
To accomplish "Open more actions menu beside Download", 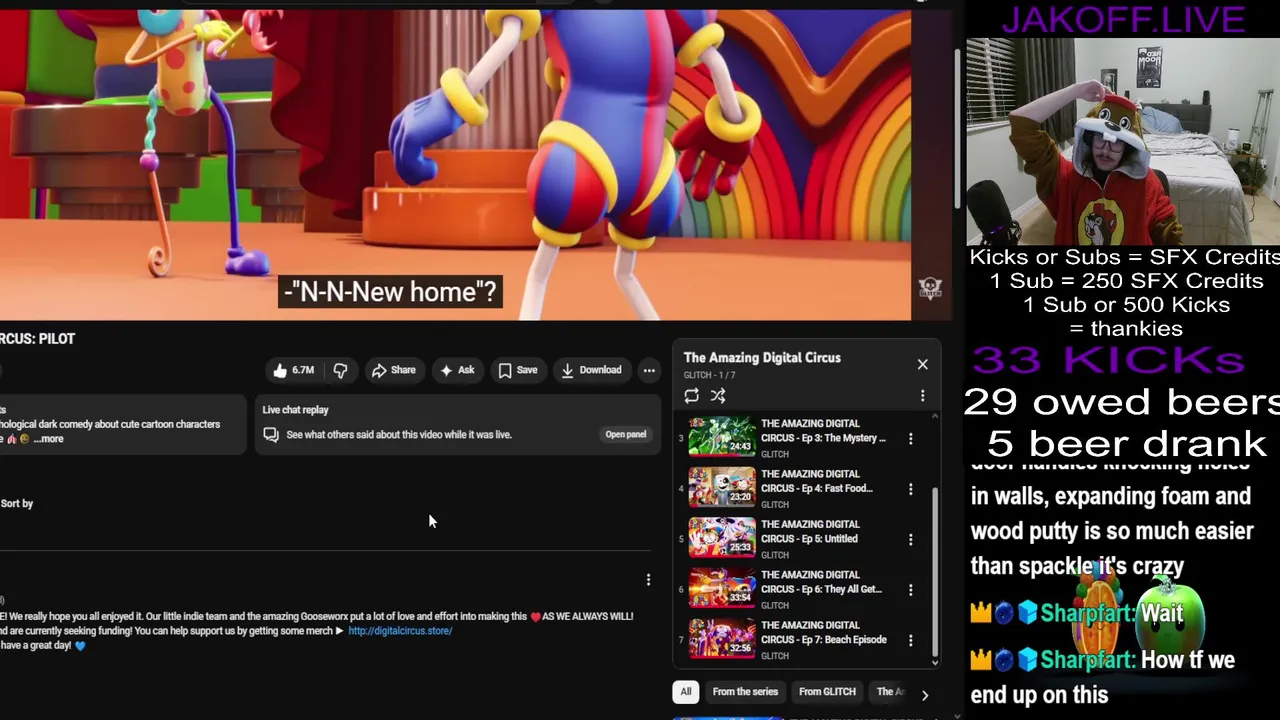I will tap(649, 370).
